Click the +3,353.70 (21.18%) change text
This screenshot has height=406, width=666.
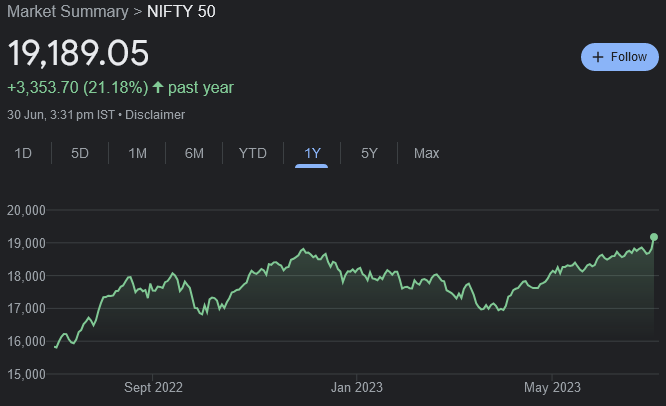[78, 88]
